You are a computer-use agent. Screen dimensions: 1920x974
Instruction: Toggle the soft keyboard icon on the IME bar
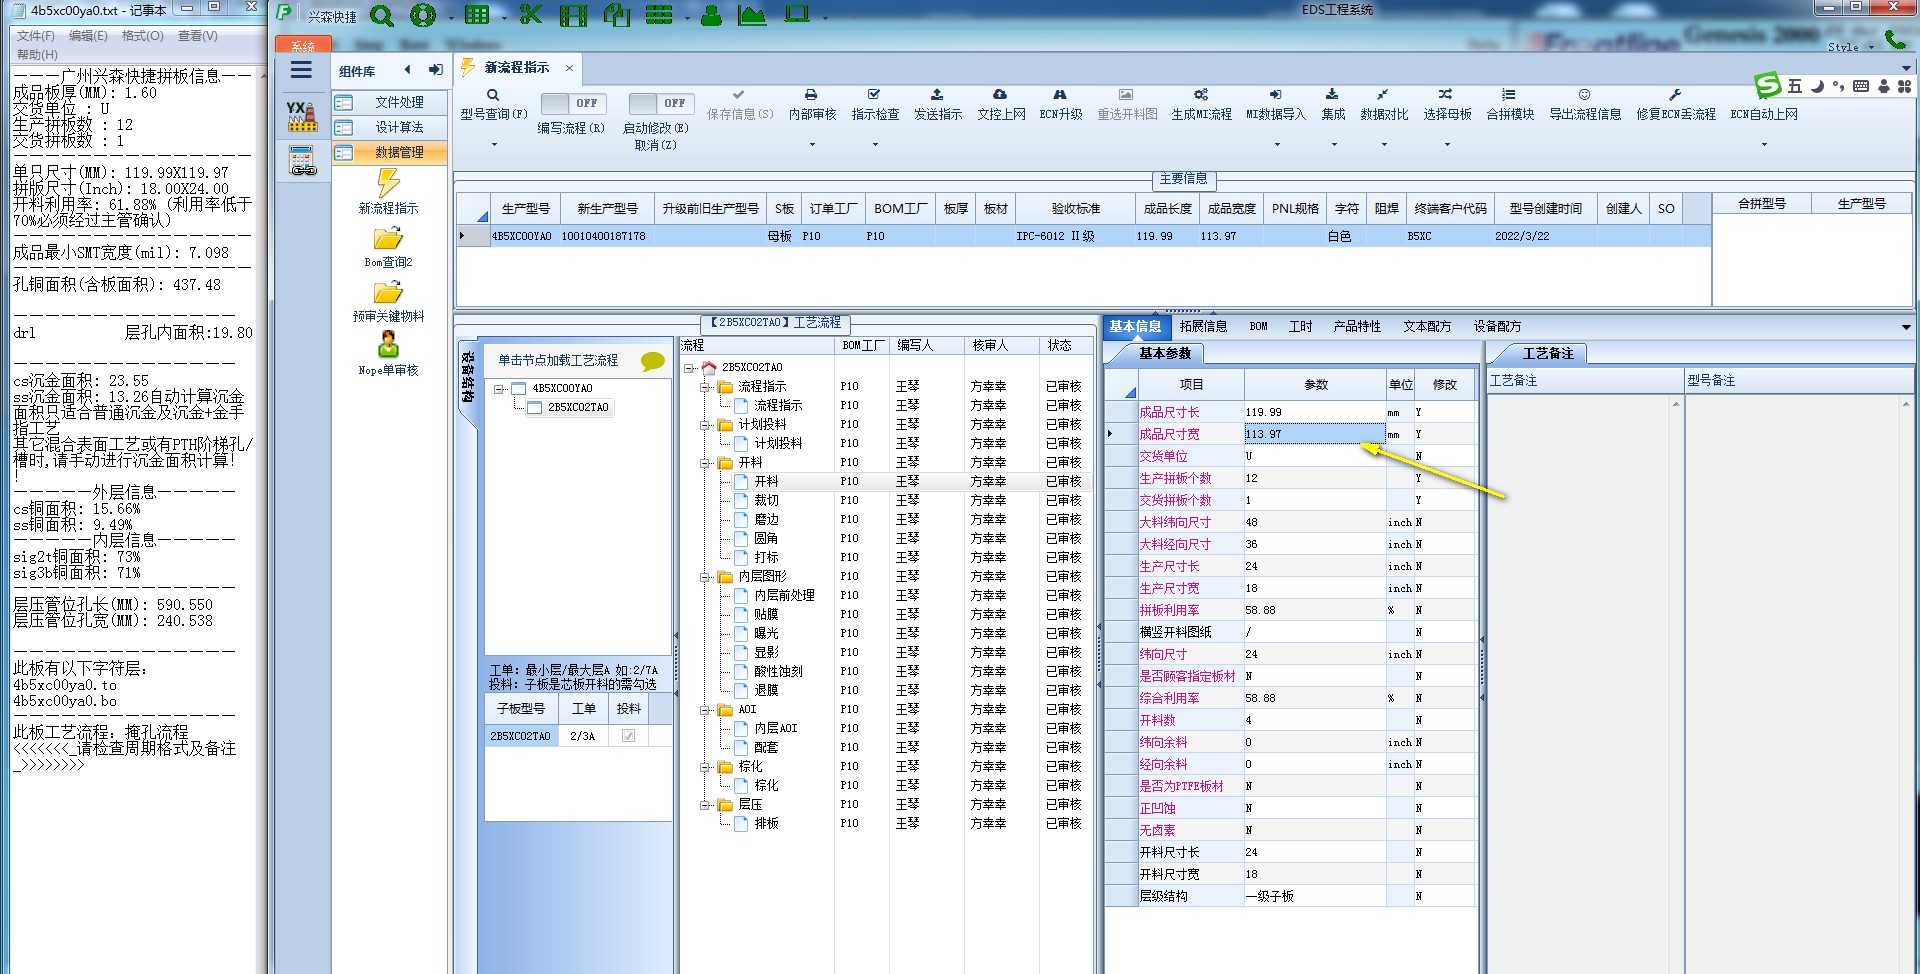[1861, 86]
